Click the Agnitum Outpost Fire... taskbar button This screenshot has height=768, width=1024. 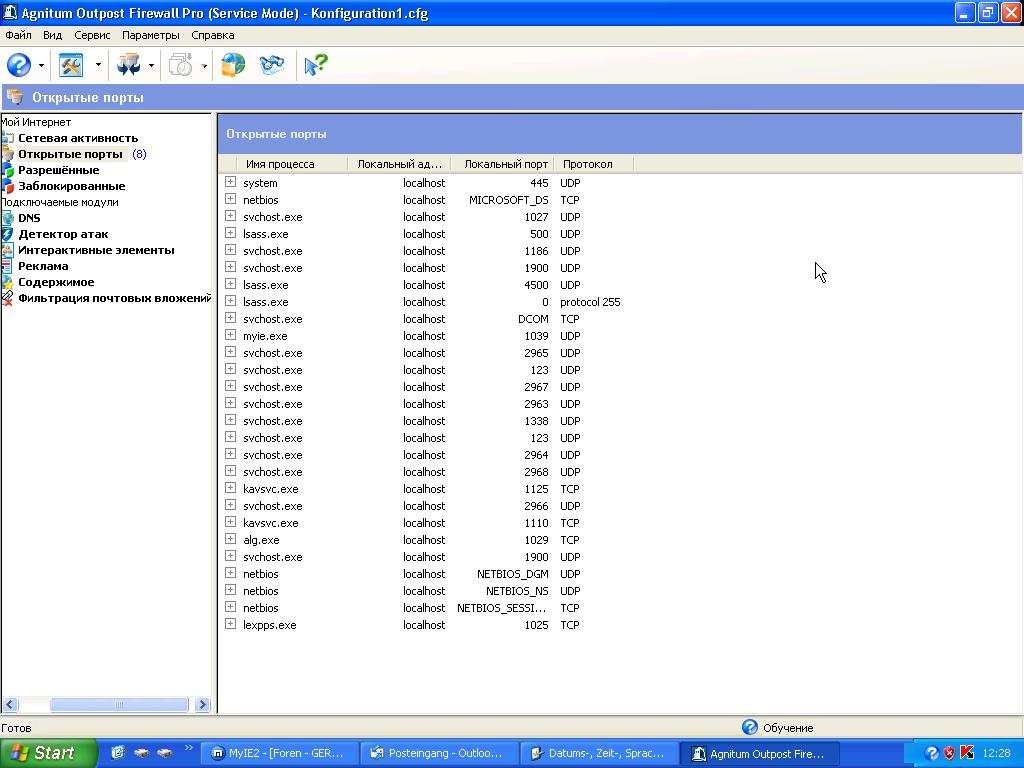point(759,754)
